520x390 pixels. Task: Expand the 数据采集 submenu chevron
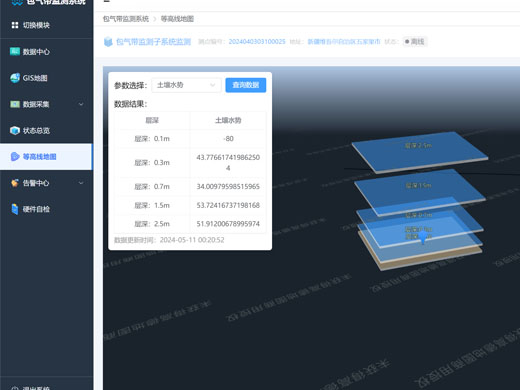coord(81,104)
